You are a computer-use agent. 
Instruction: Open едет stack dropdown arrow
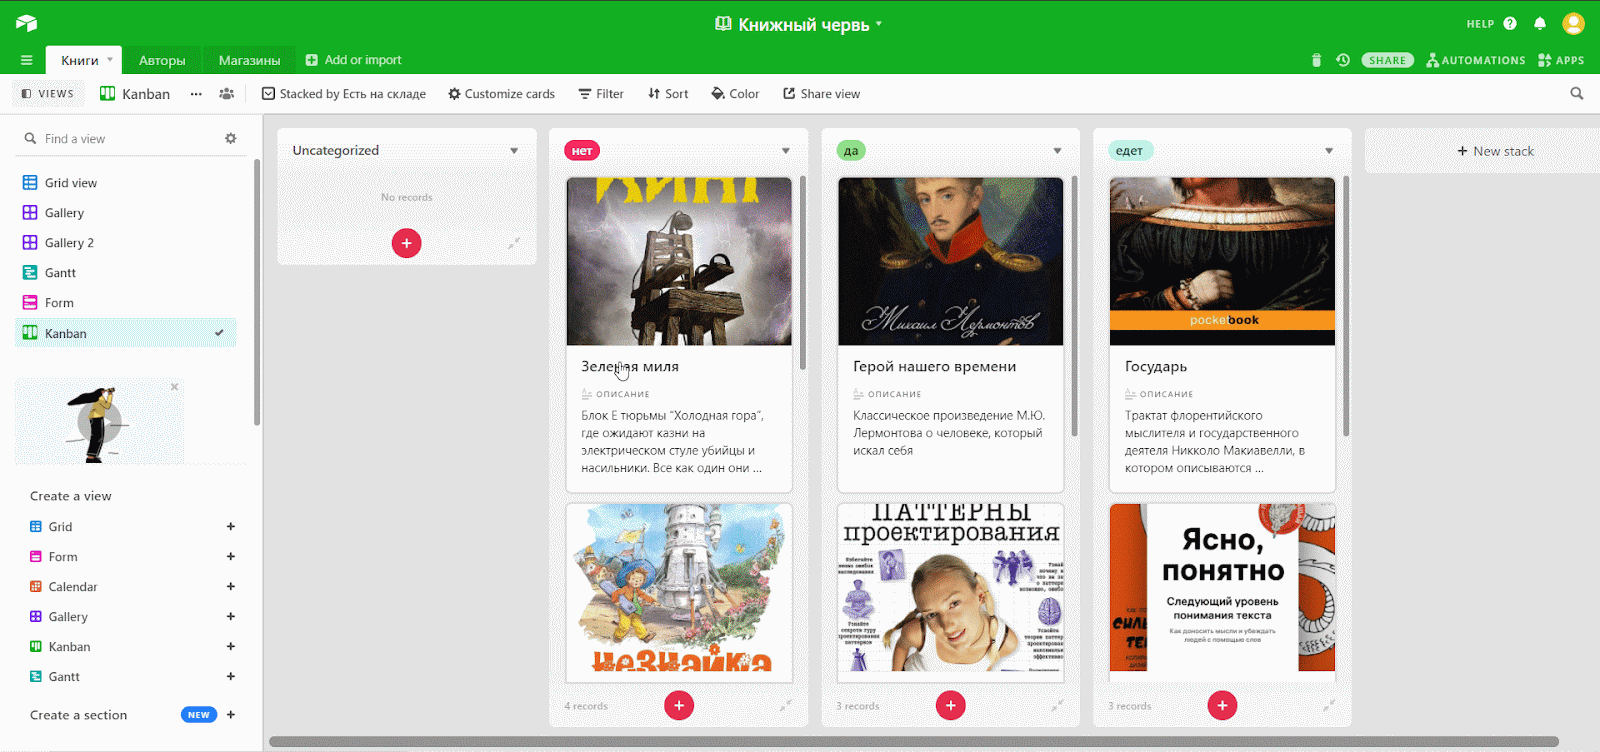point(1329,151)
